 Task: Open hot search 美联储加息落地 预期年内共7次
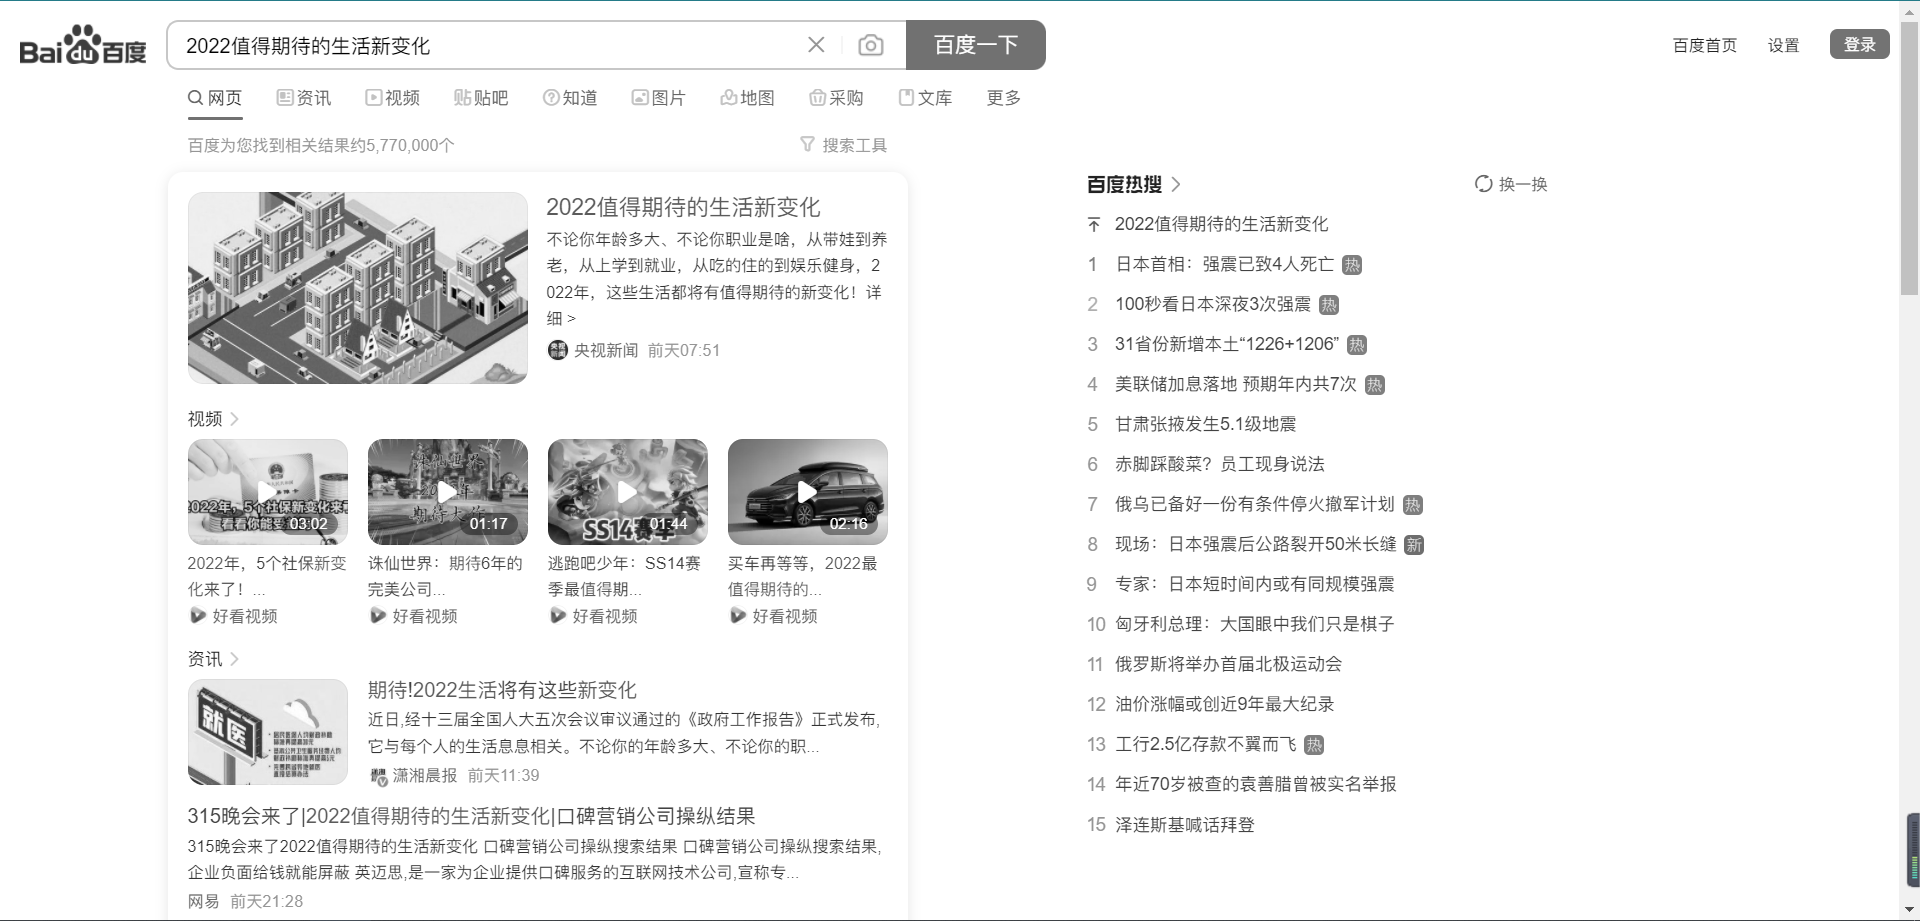(1236, 384)
